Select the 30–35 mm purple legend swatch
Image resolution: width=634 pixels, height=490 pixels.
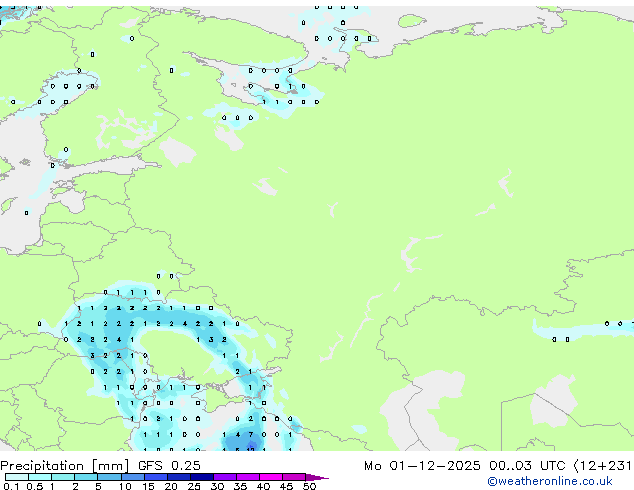(x=225, y=477)
